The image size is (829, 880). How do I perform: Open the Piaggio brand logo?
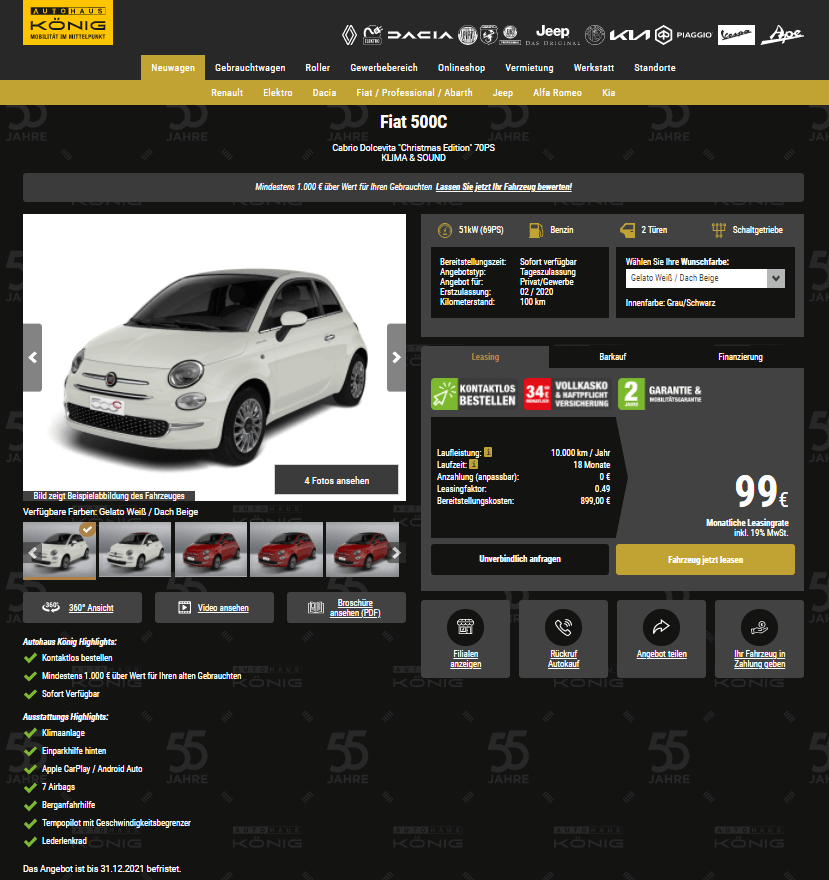click(x=684, y=35)
